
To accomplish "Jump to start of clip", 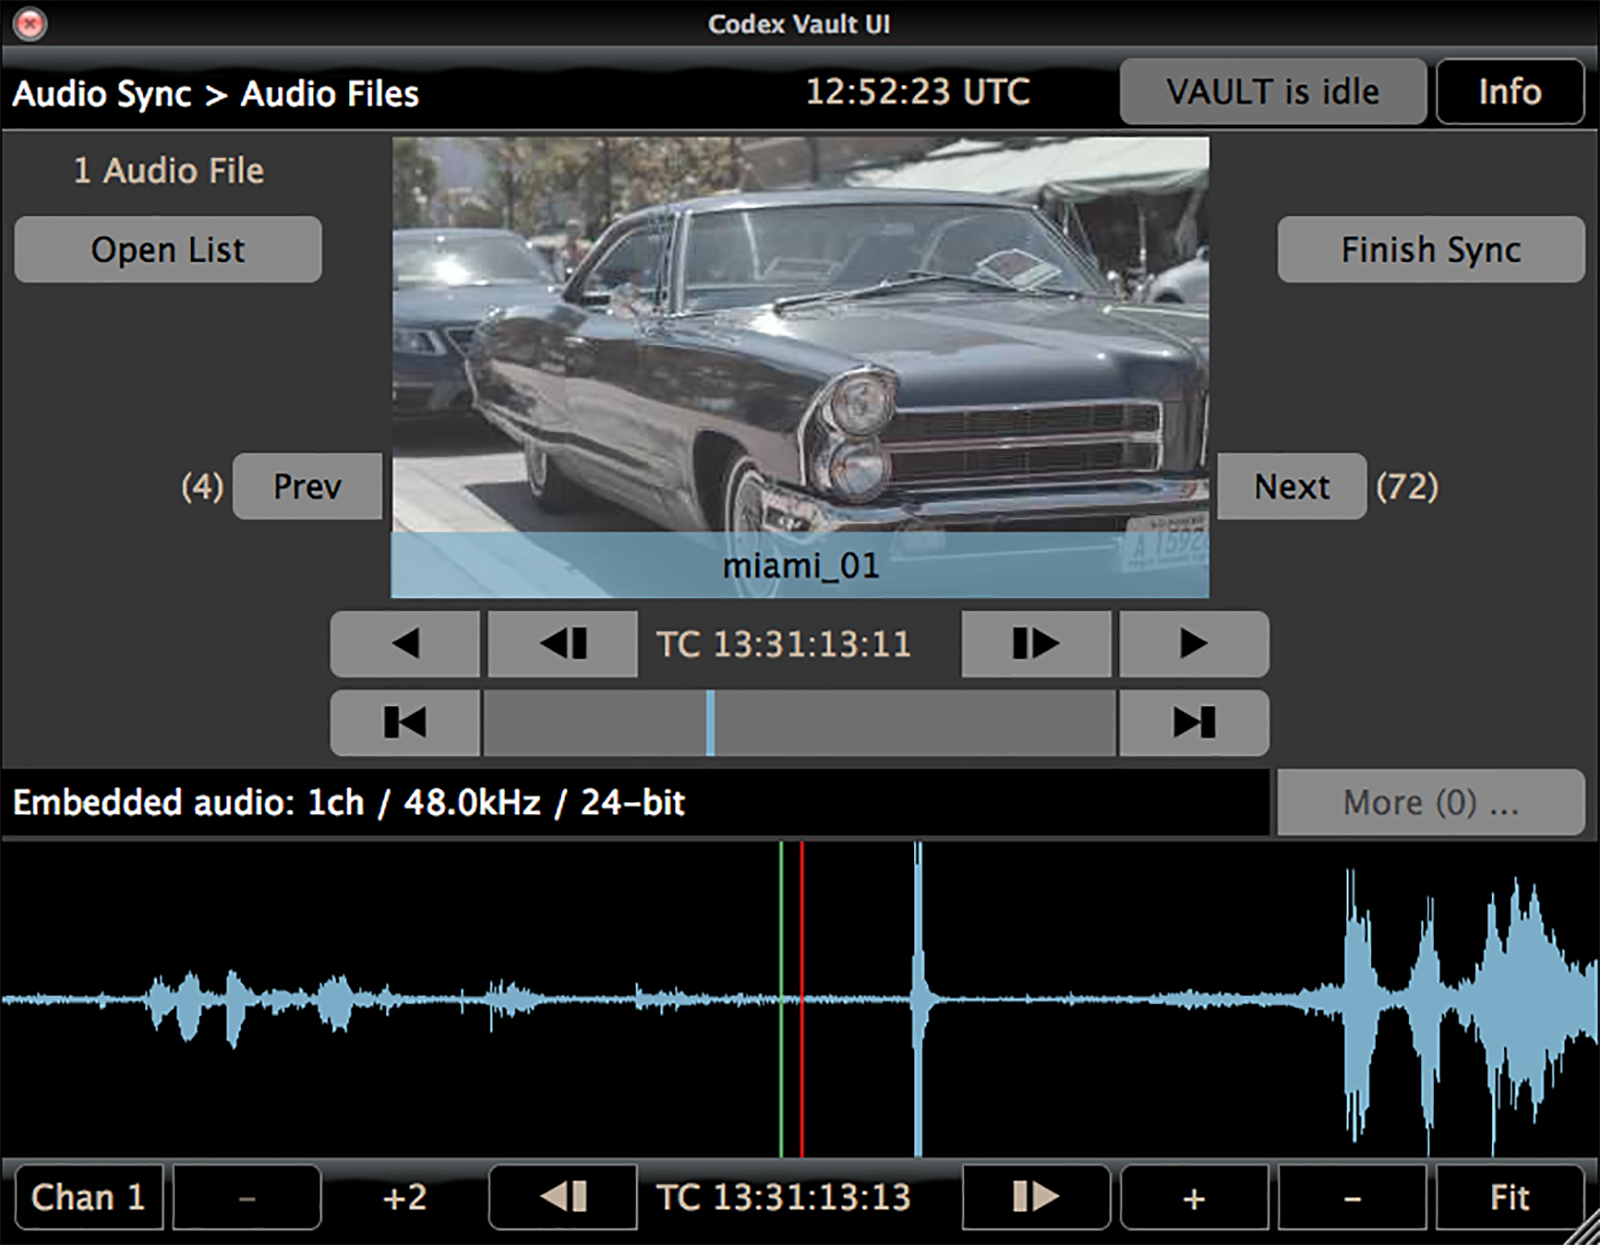I will [x=405, y=722].
